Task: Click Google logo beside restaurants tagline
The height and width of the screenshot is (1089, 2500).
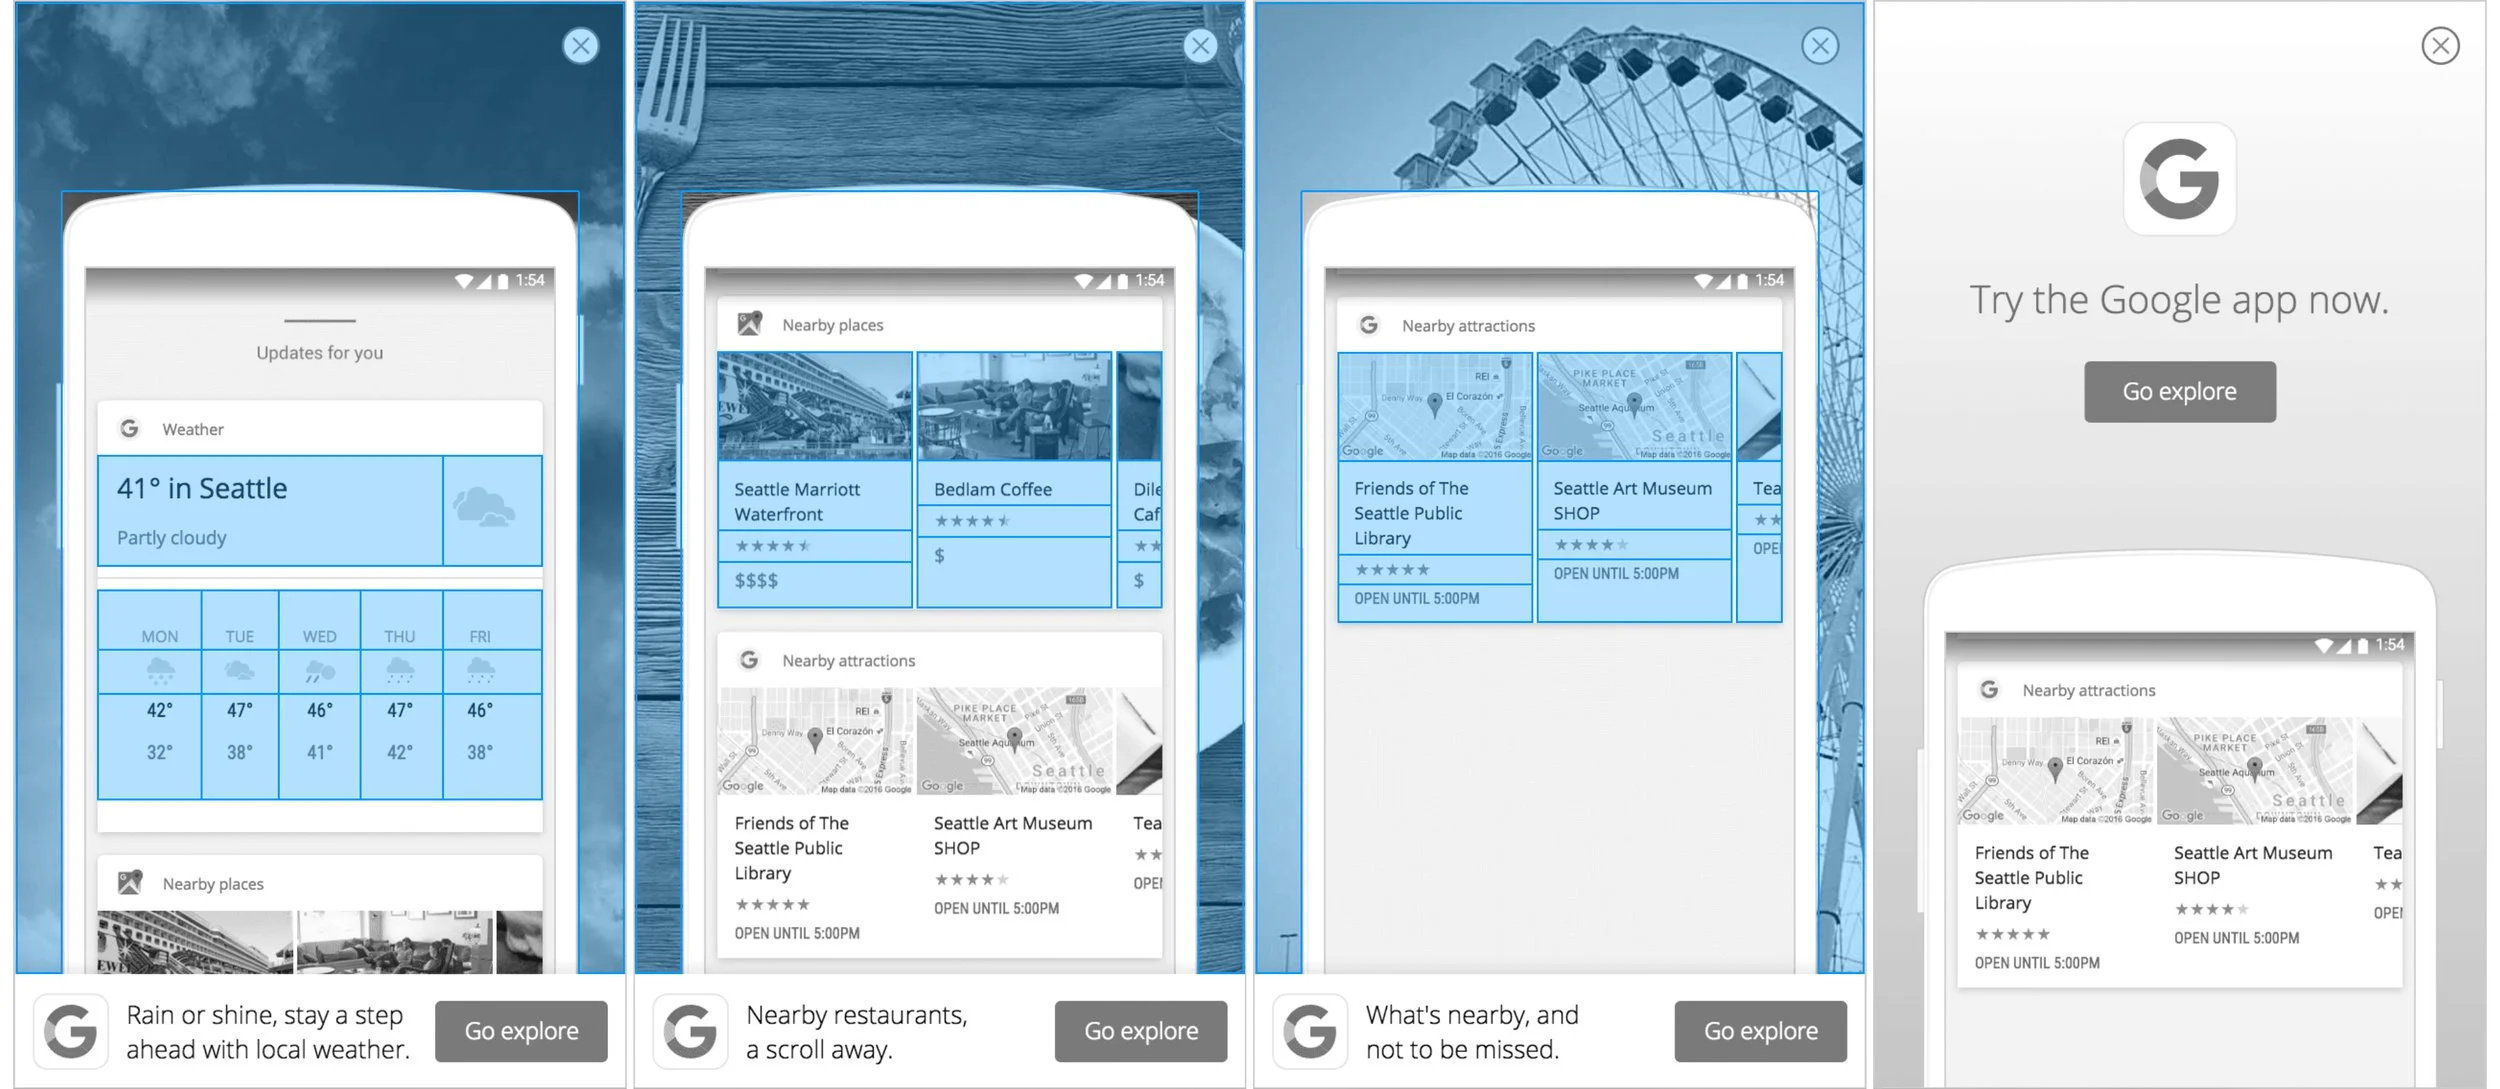Action: pyautogui.click(x=691, y=1031)
